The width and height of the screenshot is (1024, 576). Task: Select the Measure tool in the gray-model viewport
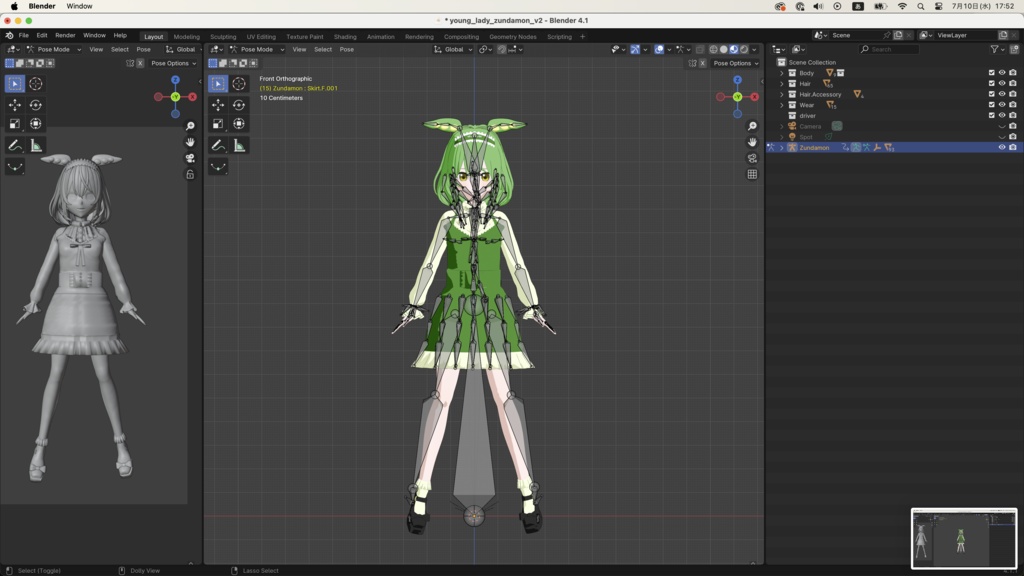(36, 146)
